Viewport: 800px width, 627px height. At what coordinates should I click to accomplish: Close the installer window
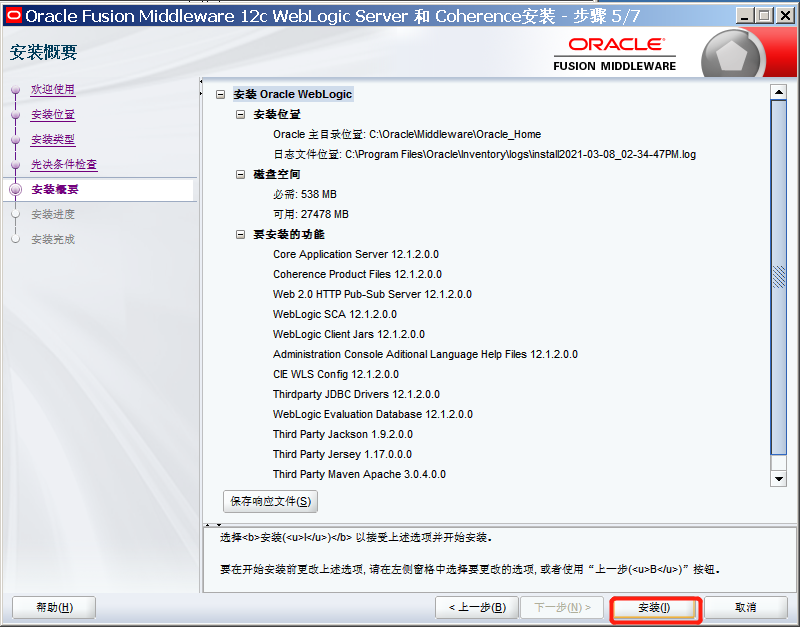[785, 16]
